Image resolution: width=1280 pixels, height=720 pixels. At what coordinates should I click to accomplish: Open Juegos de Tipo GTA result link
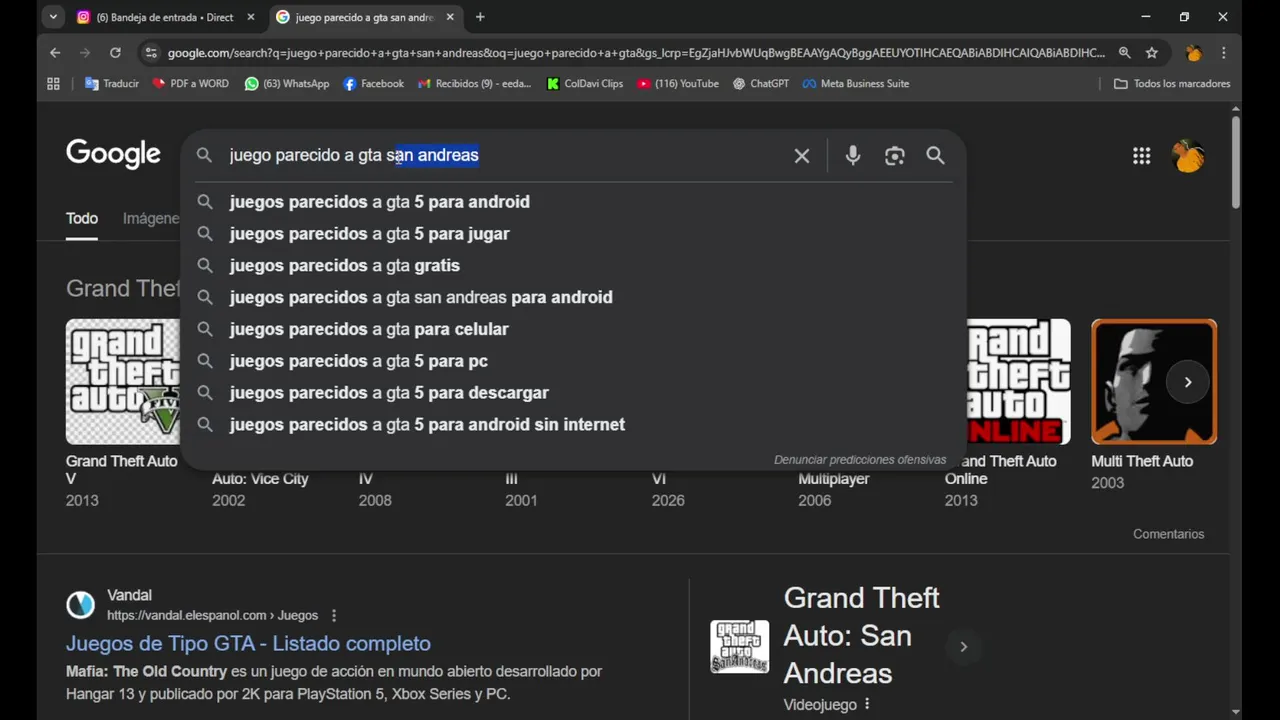pyautogui.click(x=248, y=644)
